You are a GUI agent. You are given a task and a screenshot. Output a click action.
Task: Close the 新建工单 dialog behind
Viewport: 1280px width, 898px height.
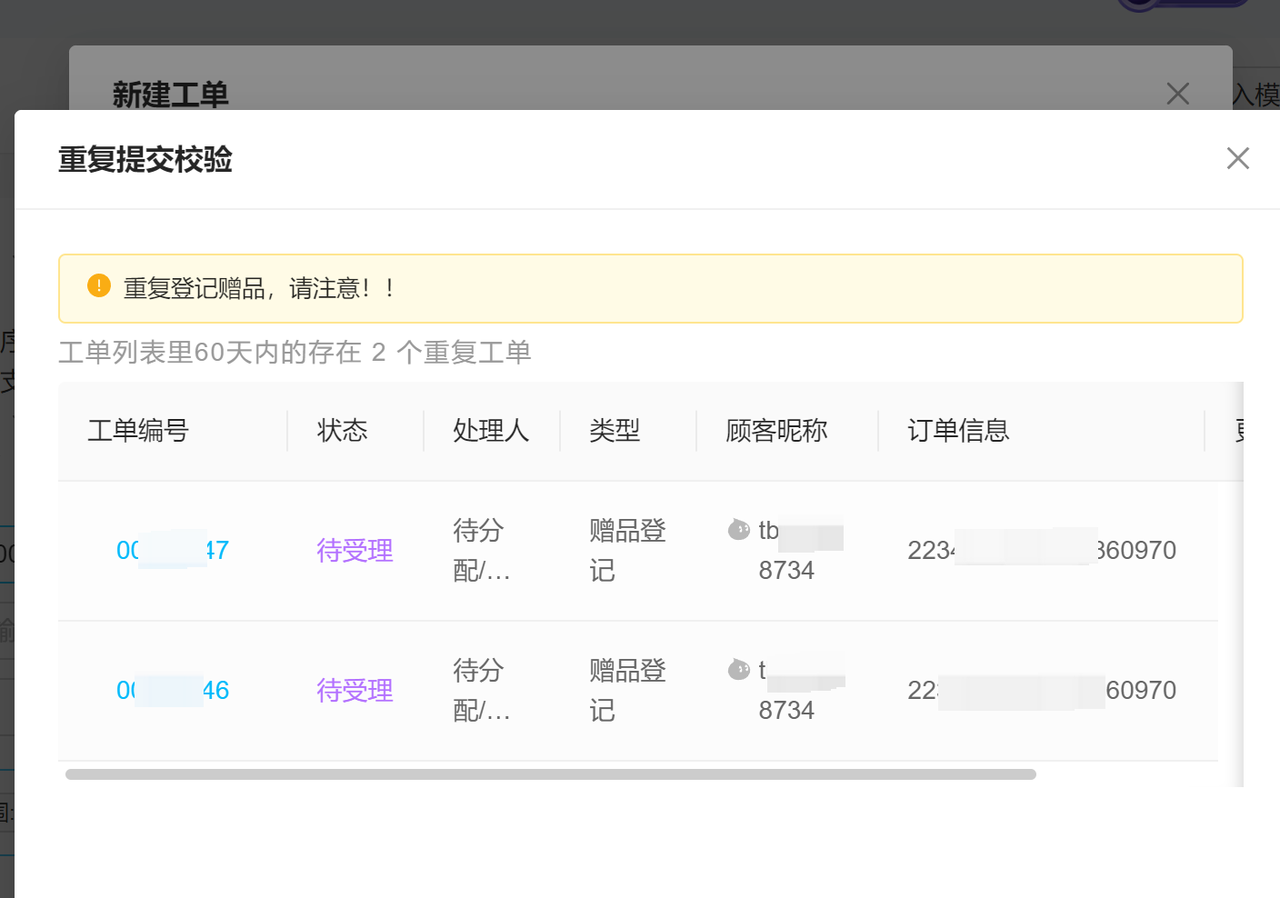pos(1178,94)
